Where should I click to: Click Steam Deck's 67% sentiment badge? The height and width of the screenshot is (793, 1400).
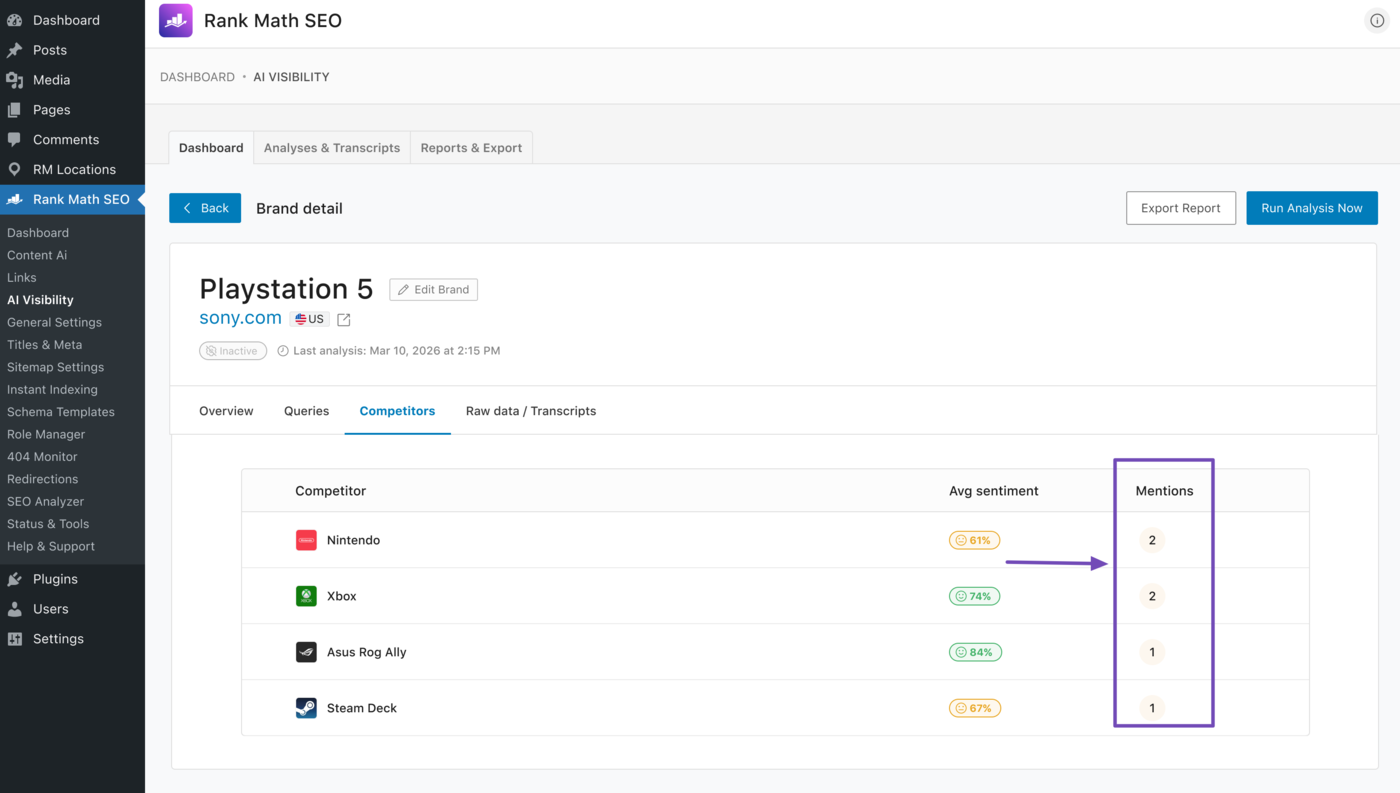(975, 708)
